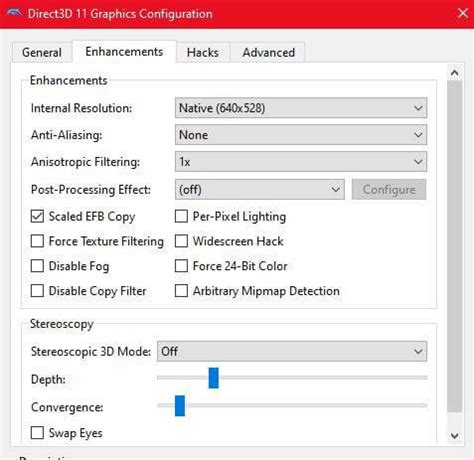The width and height of the screenshot is (474, 460).
Task: Click the window title text
Action: click(120, 14)
